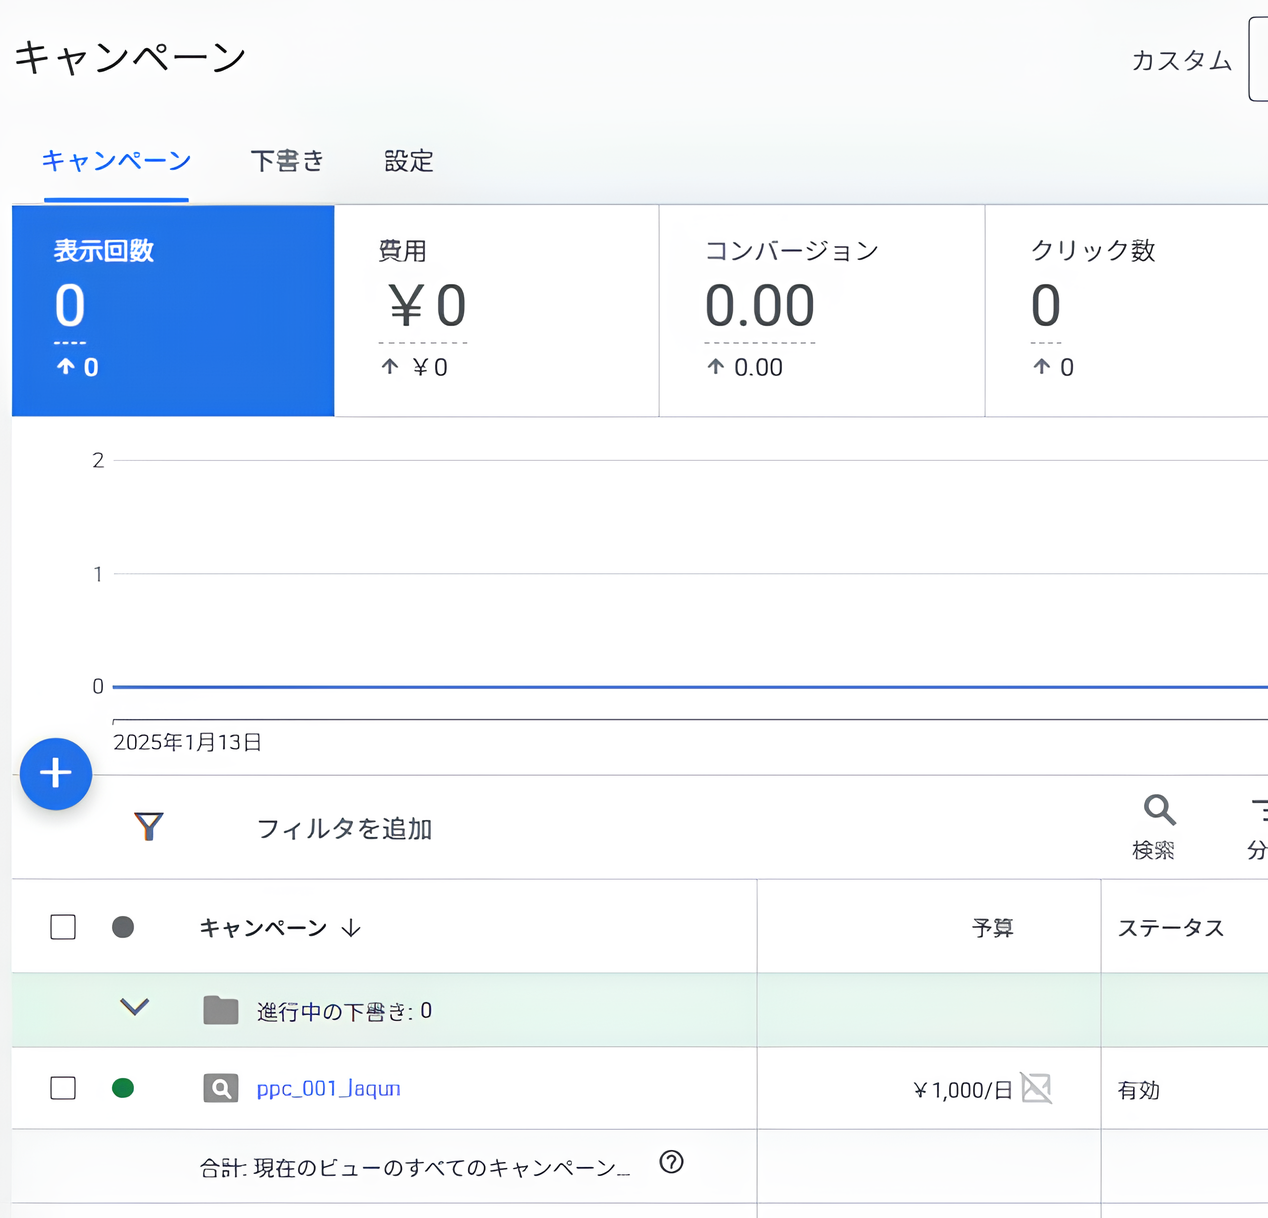Select the checkbox for the ppc_001_Jaqun row

tap(62, 1088)
